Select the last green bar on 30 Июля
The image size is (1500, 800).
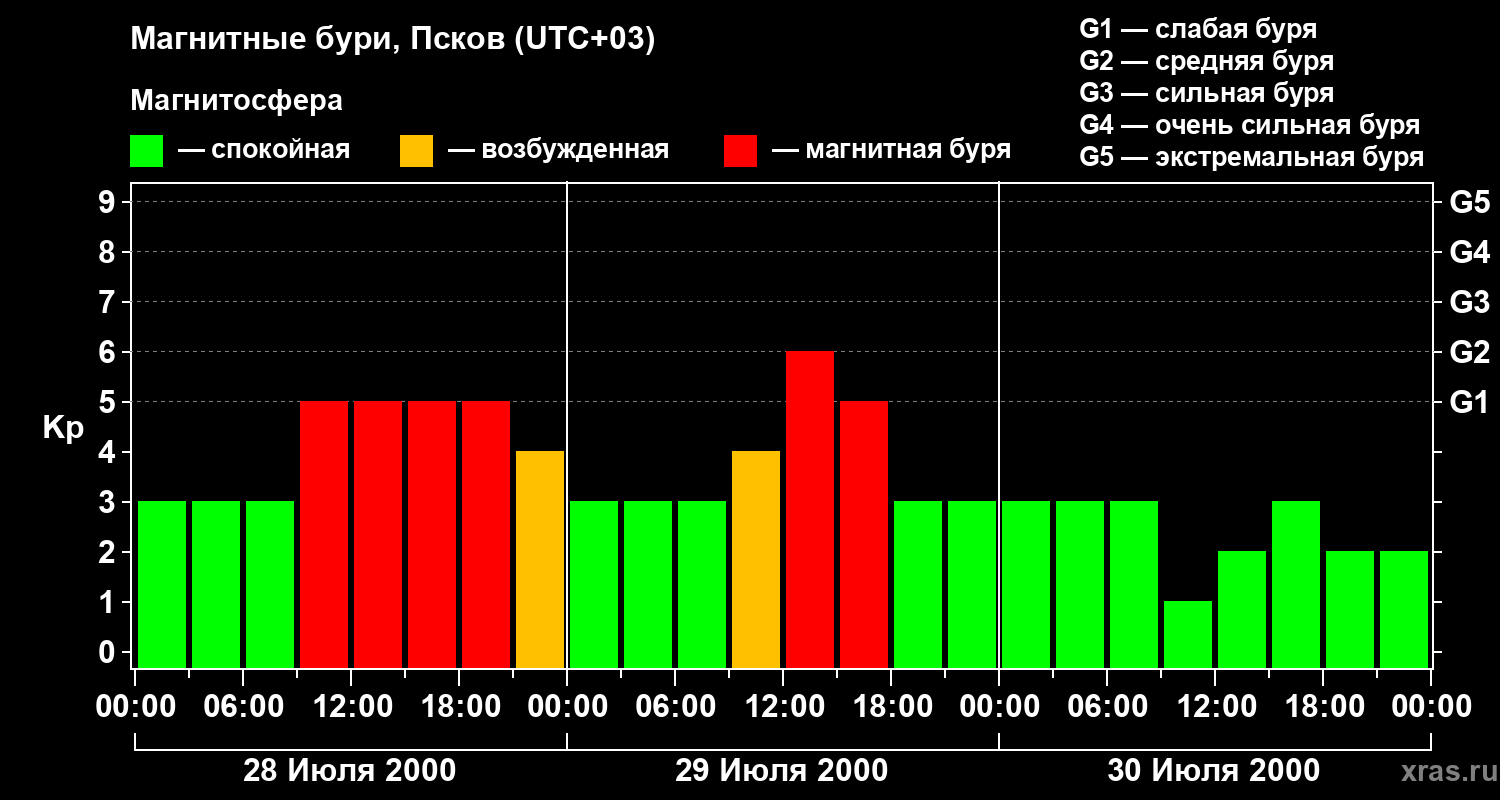click(x=1404, y=610)
